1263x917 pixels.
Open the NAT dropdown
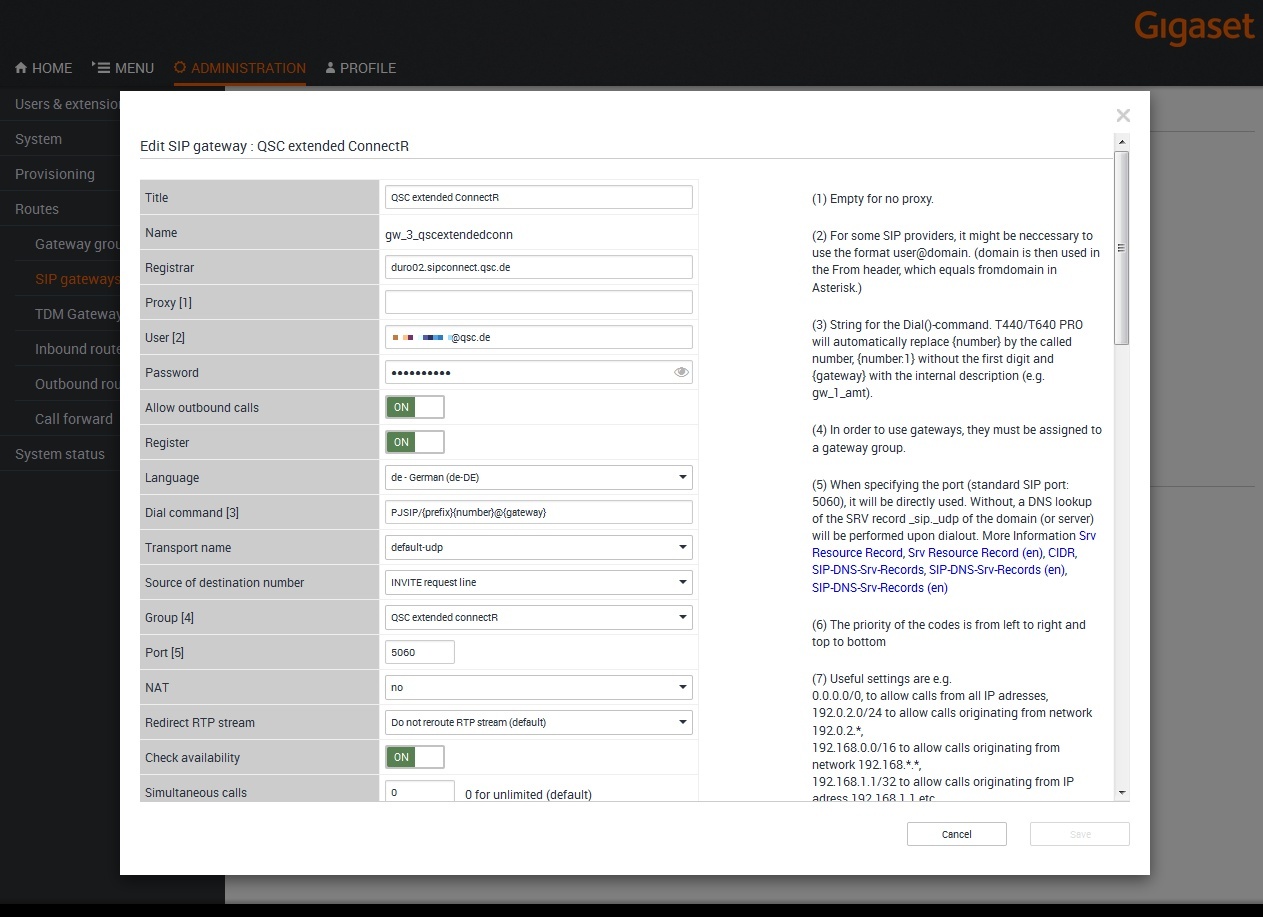pyautogui.click(x=539, y=687)
